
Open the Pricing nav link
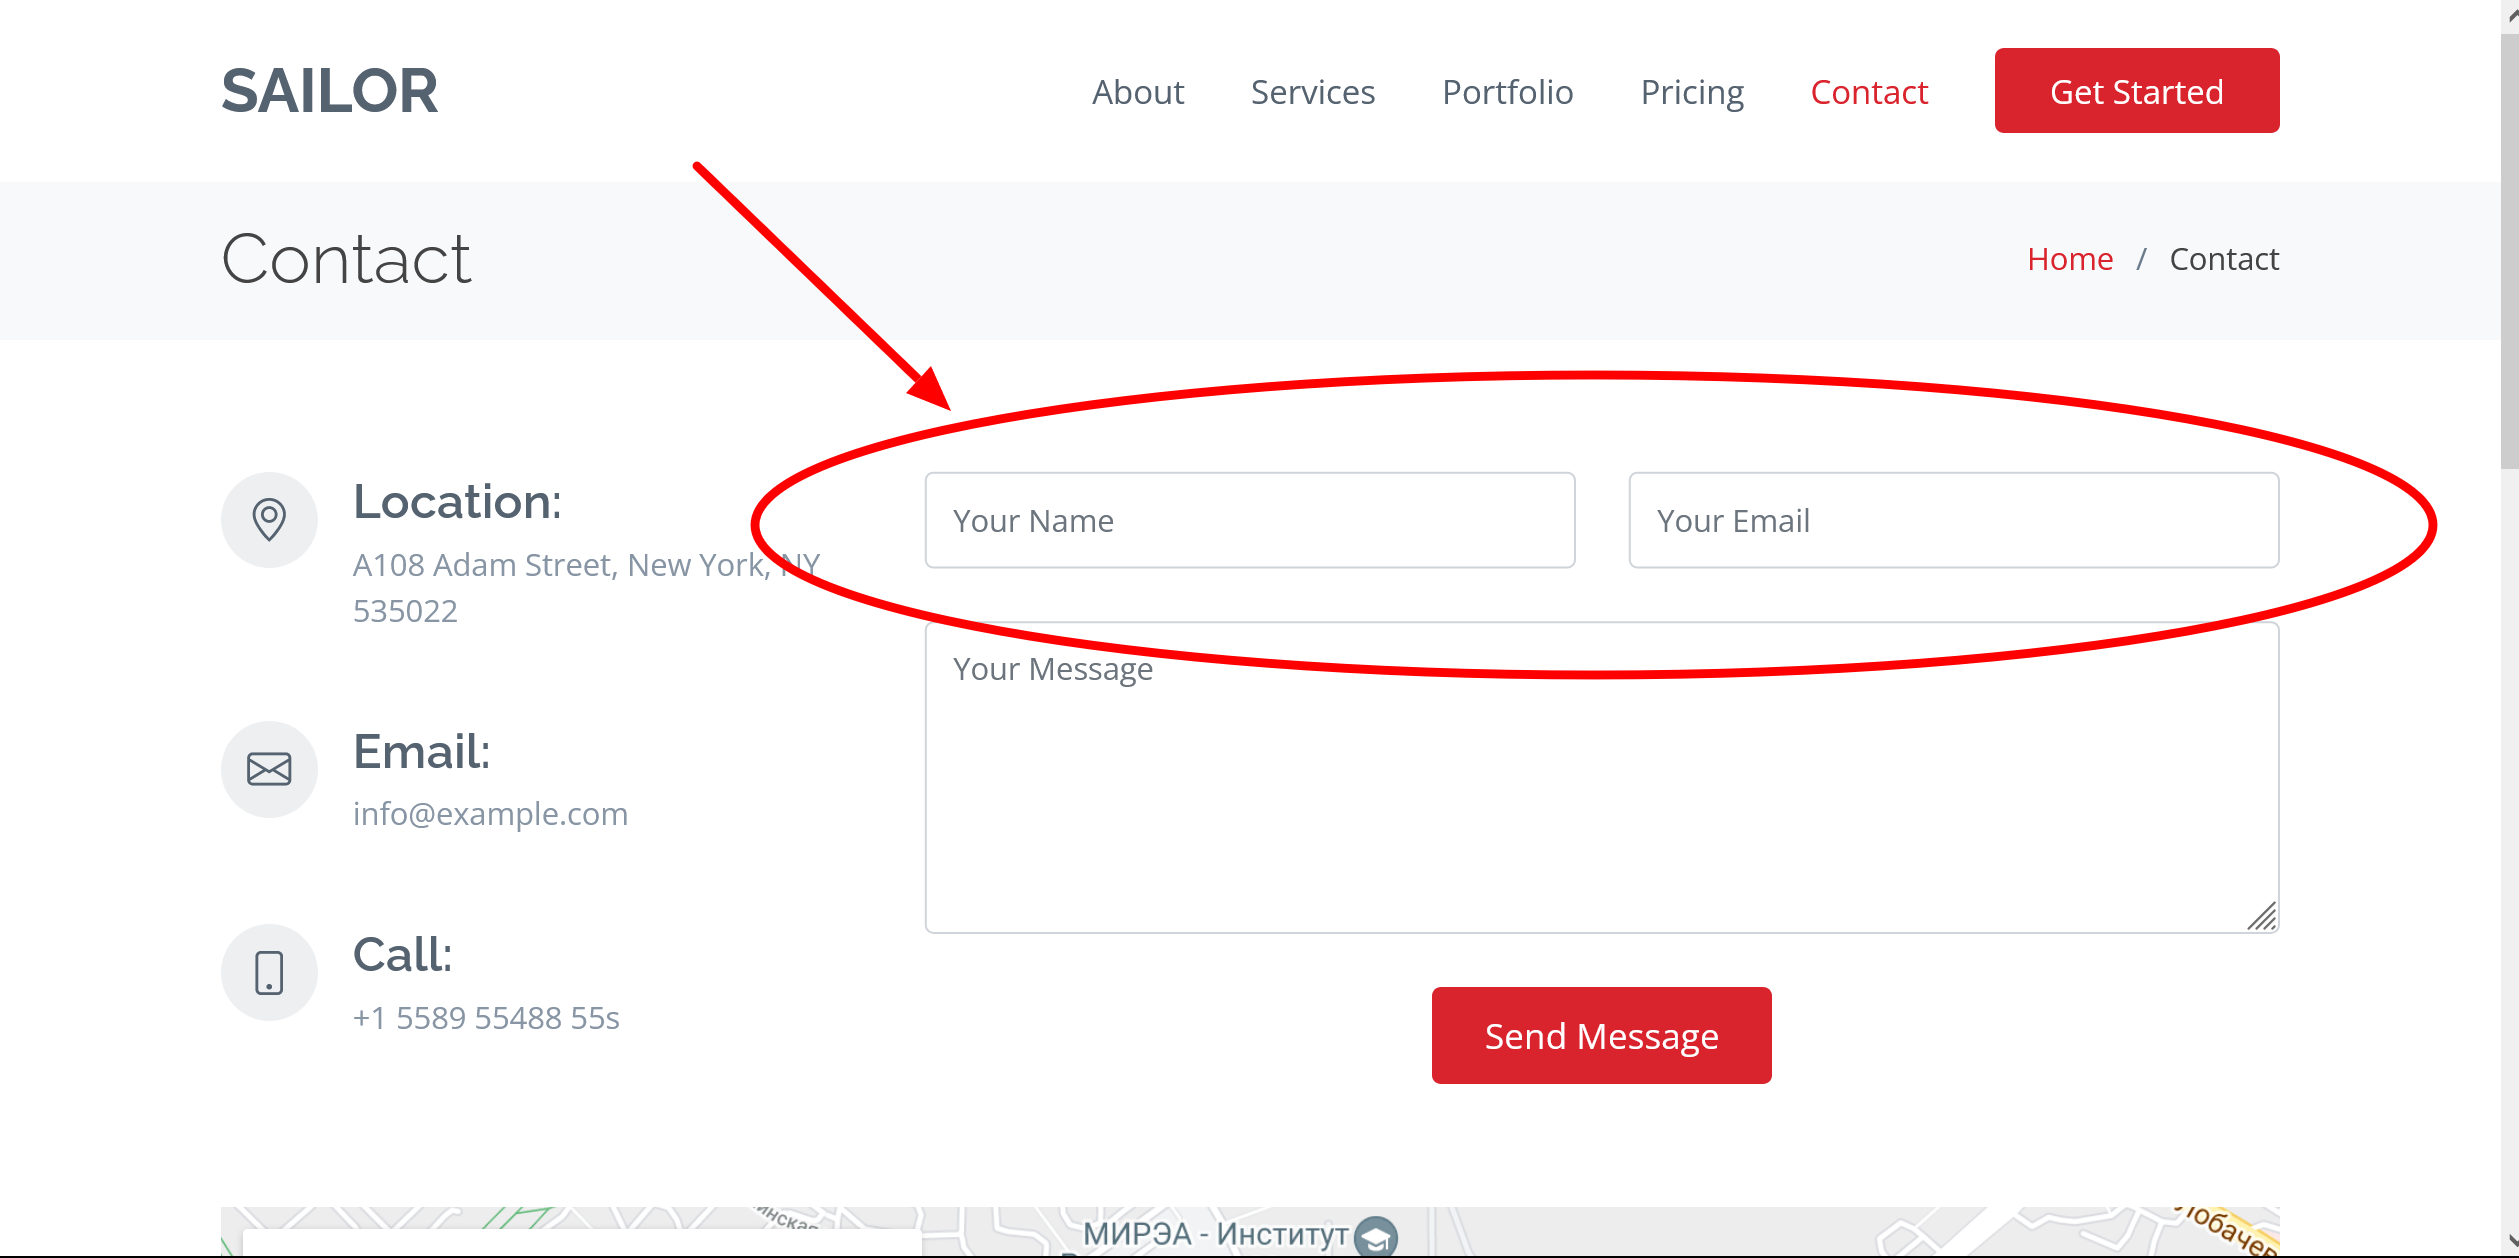pos(1692,92)
